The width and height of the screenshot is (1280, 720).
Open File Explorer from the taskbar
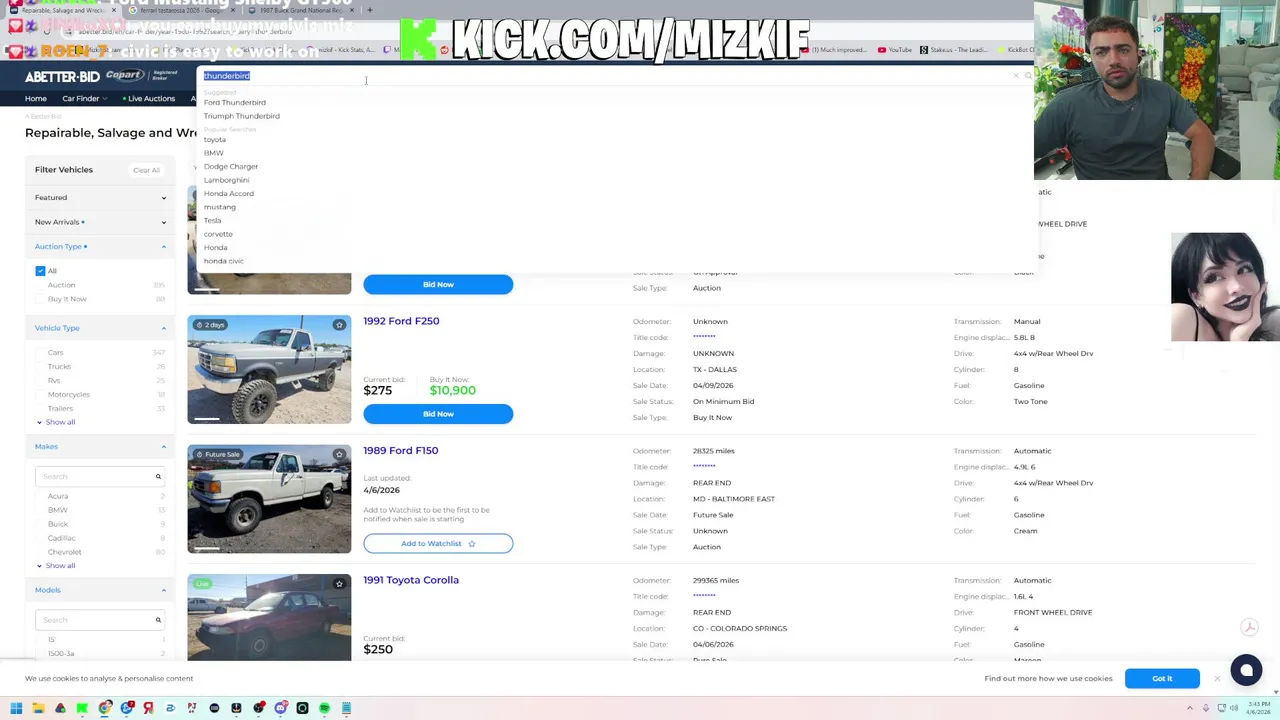[x=38, y=708]
